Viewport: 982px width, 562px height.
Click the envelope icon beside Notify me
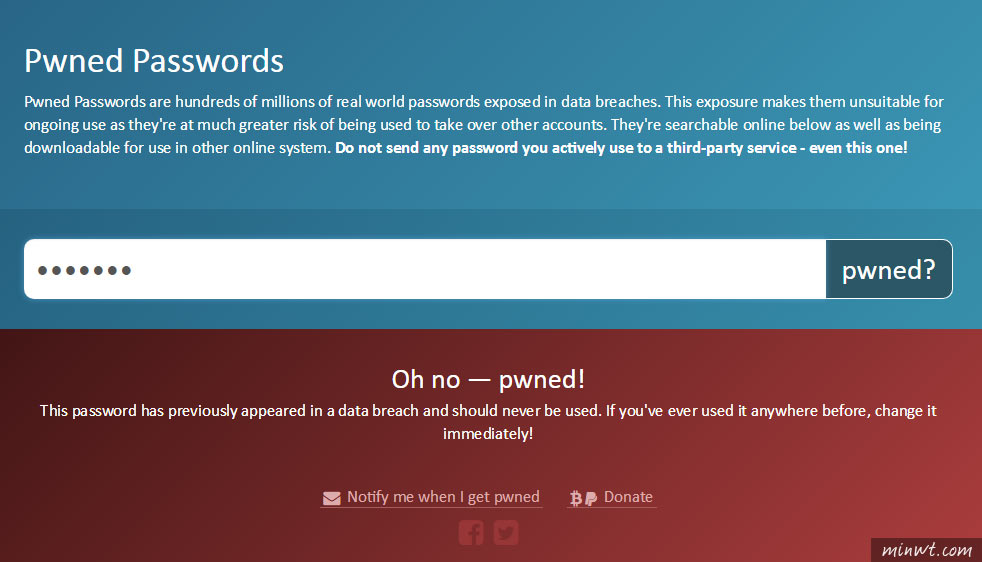tap(331, 498)
